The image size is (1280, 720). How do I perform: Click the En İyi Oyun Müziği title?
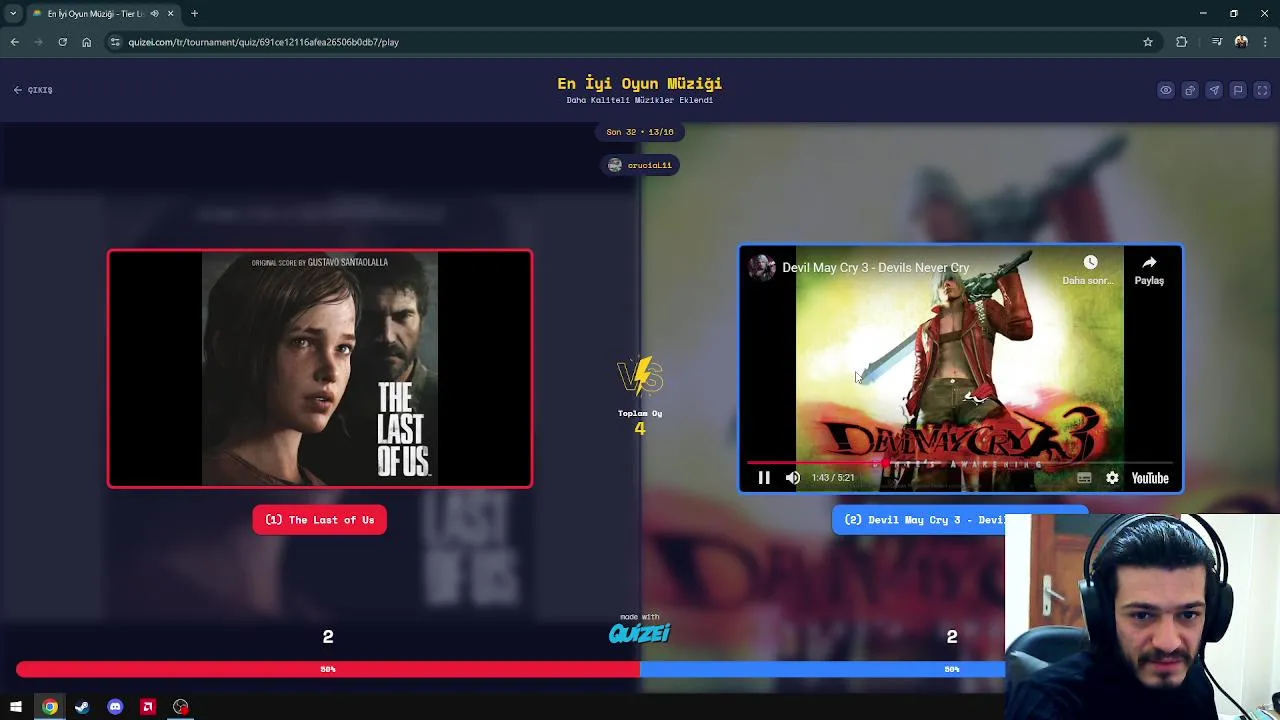(640, 84)
